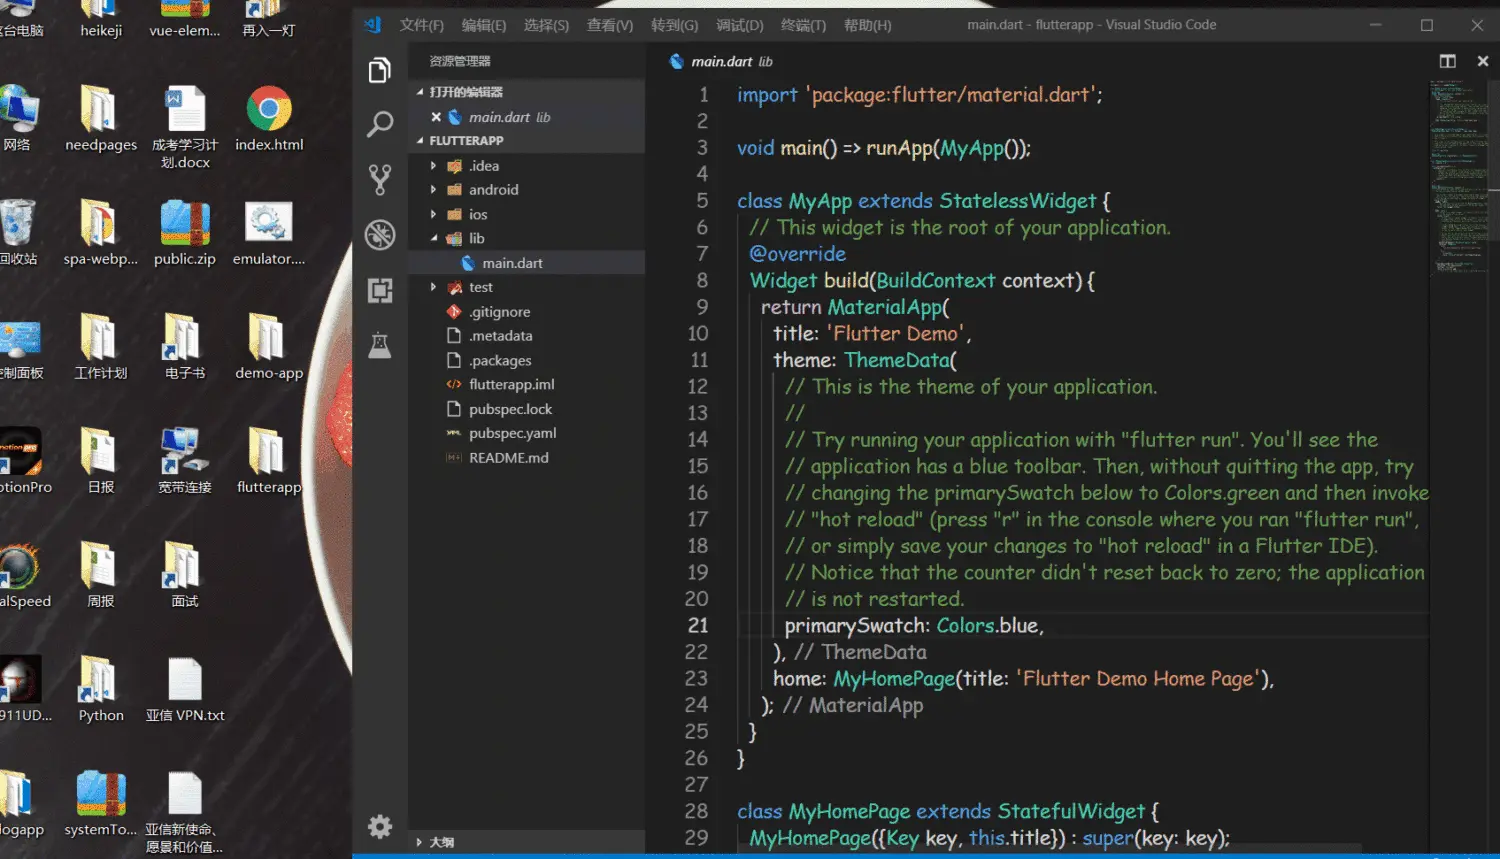The width and height of the screenshot is (1500, 859).
Task: Select the public.zip desktop archive
Action: point(185,233)
